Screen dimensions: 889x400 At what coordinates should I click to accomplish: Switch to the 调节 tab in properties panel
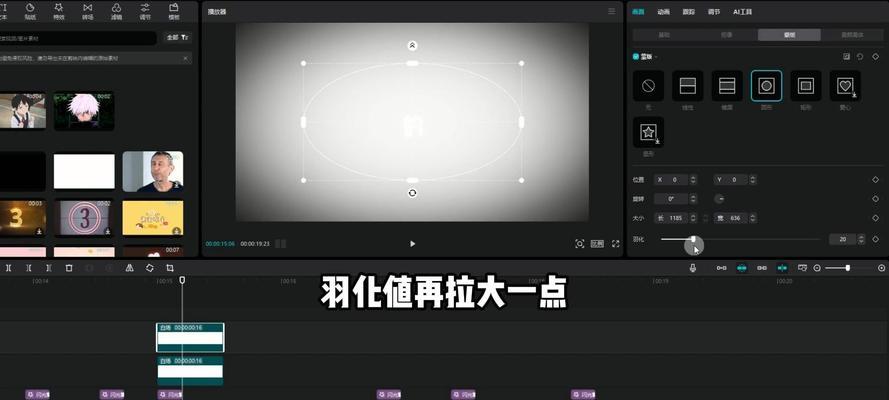pyautogui.click(x=714, y=11)
